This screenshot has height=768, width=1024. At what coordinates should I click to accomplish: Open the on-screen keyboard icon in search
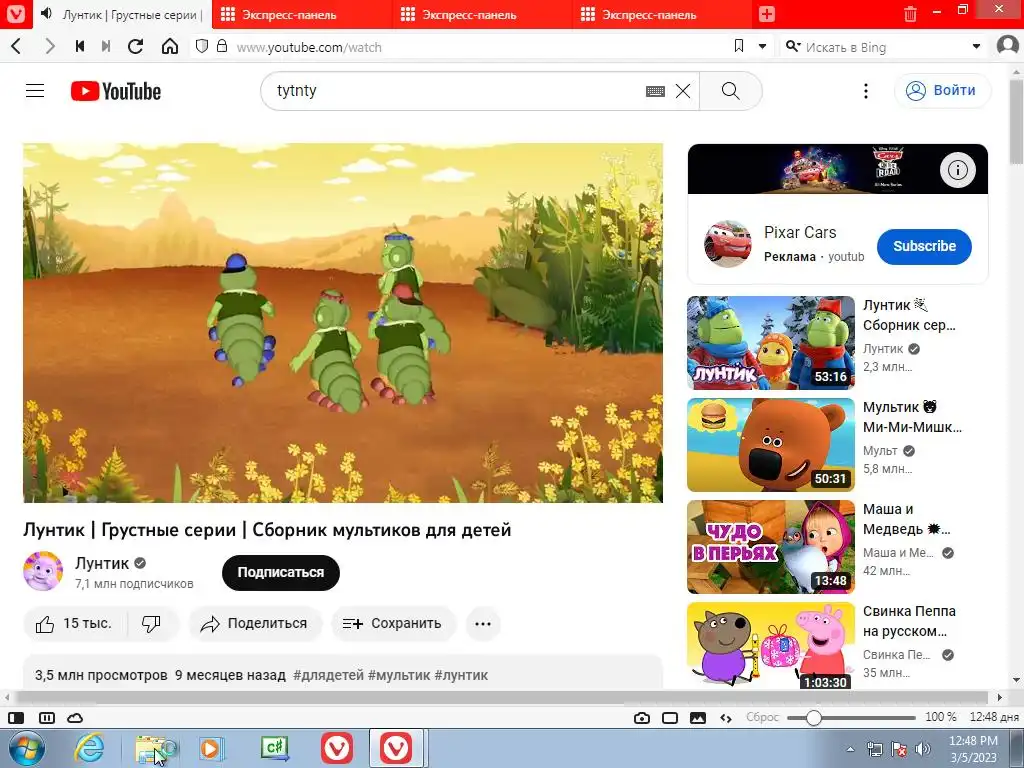pos(655,91)
